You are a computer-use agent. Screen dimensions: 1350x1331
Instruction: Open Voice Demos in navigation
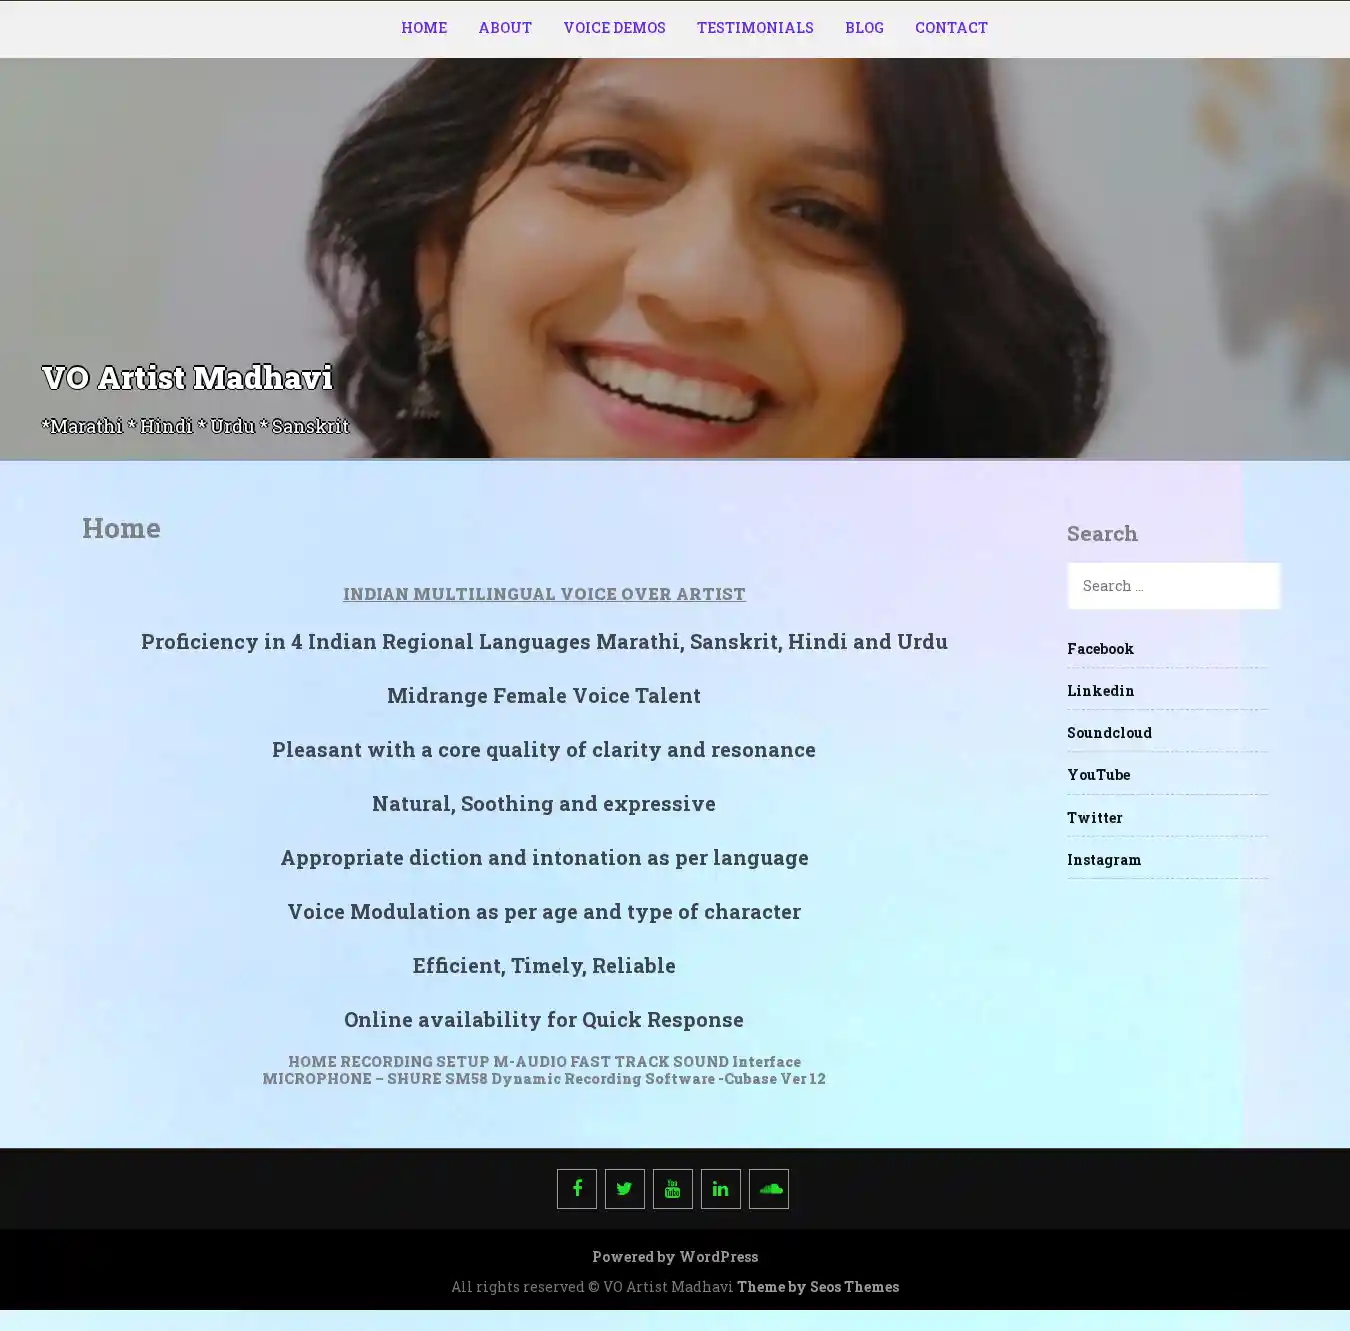click(x=614, y=28)
